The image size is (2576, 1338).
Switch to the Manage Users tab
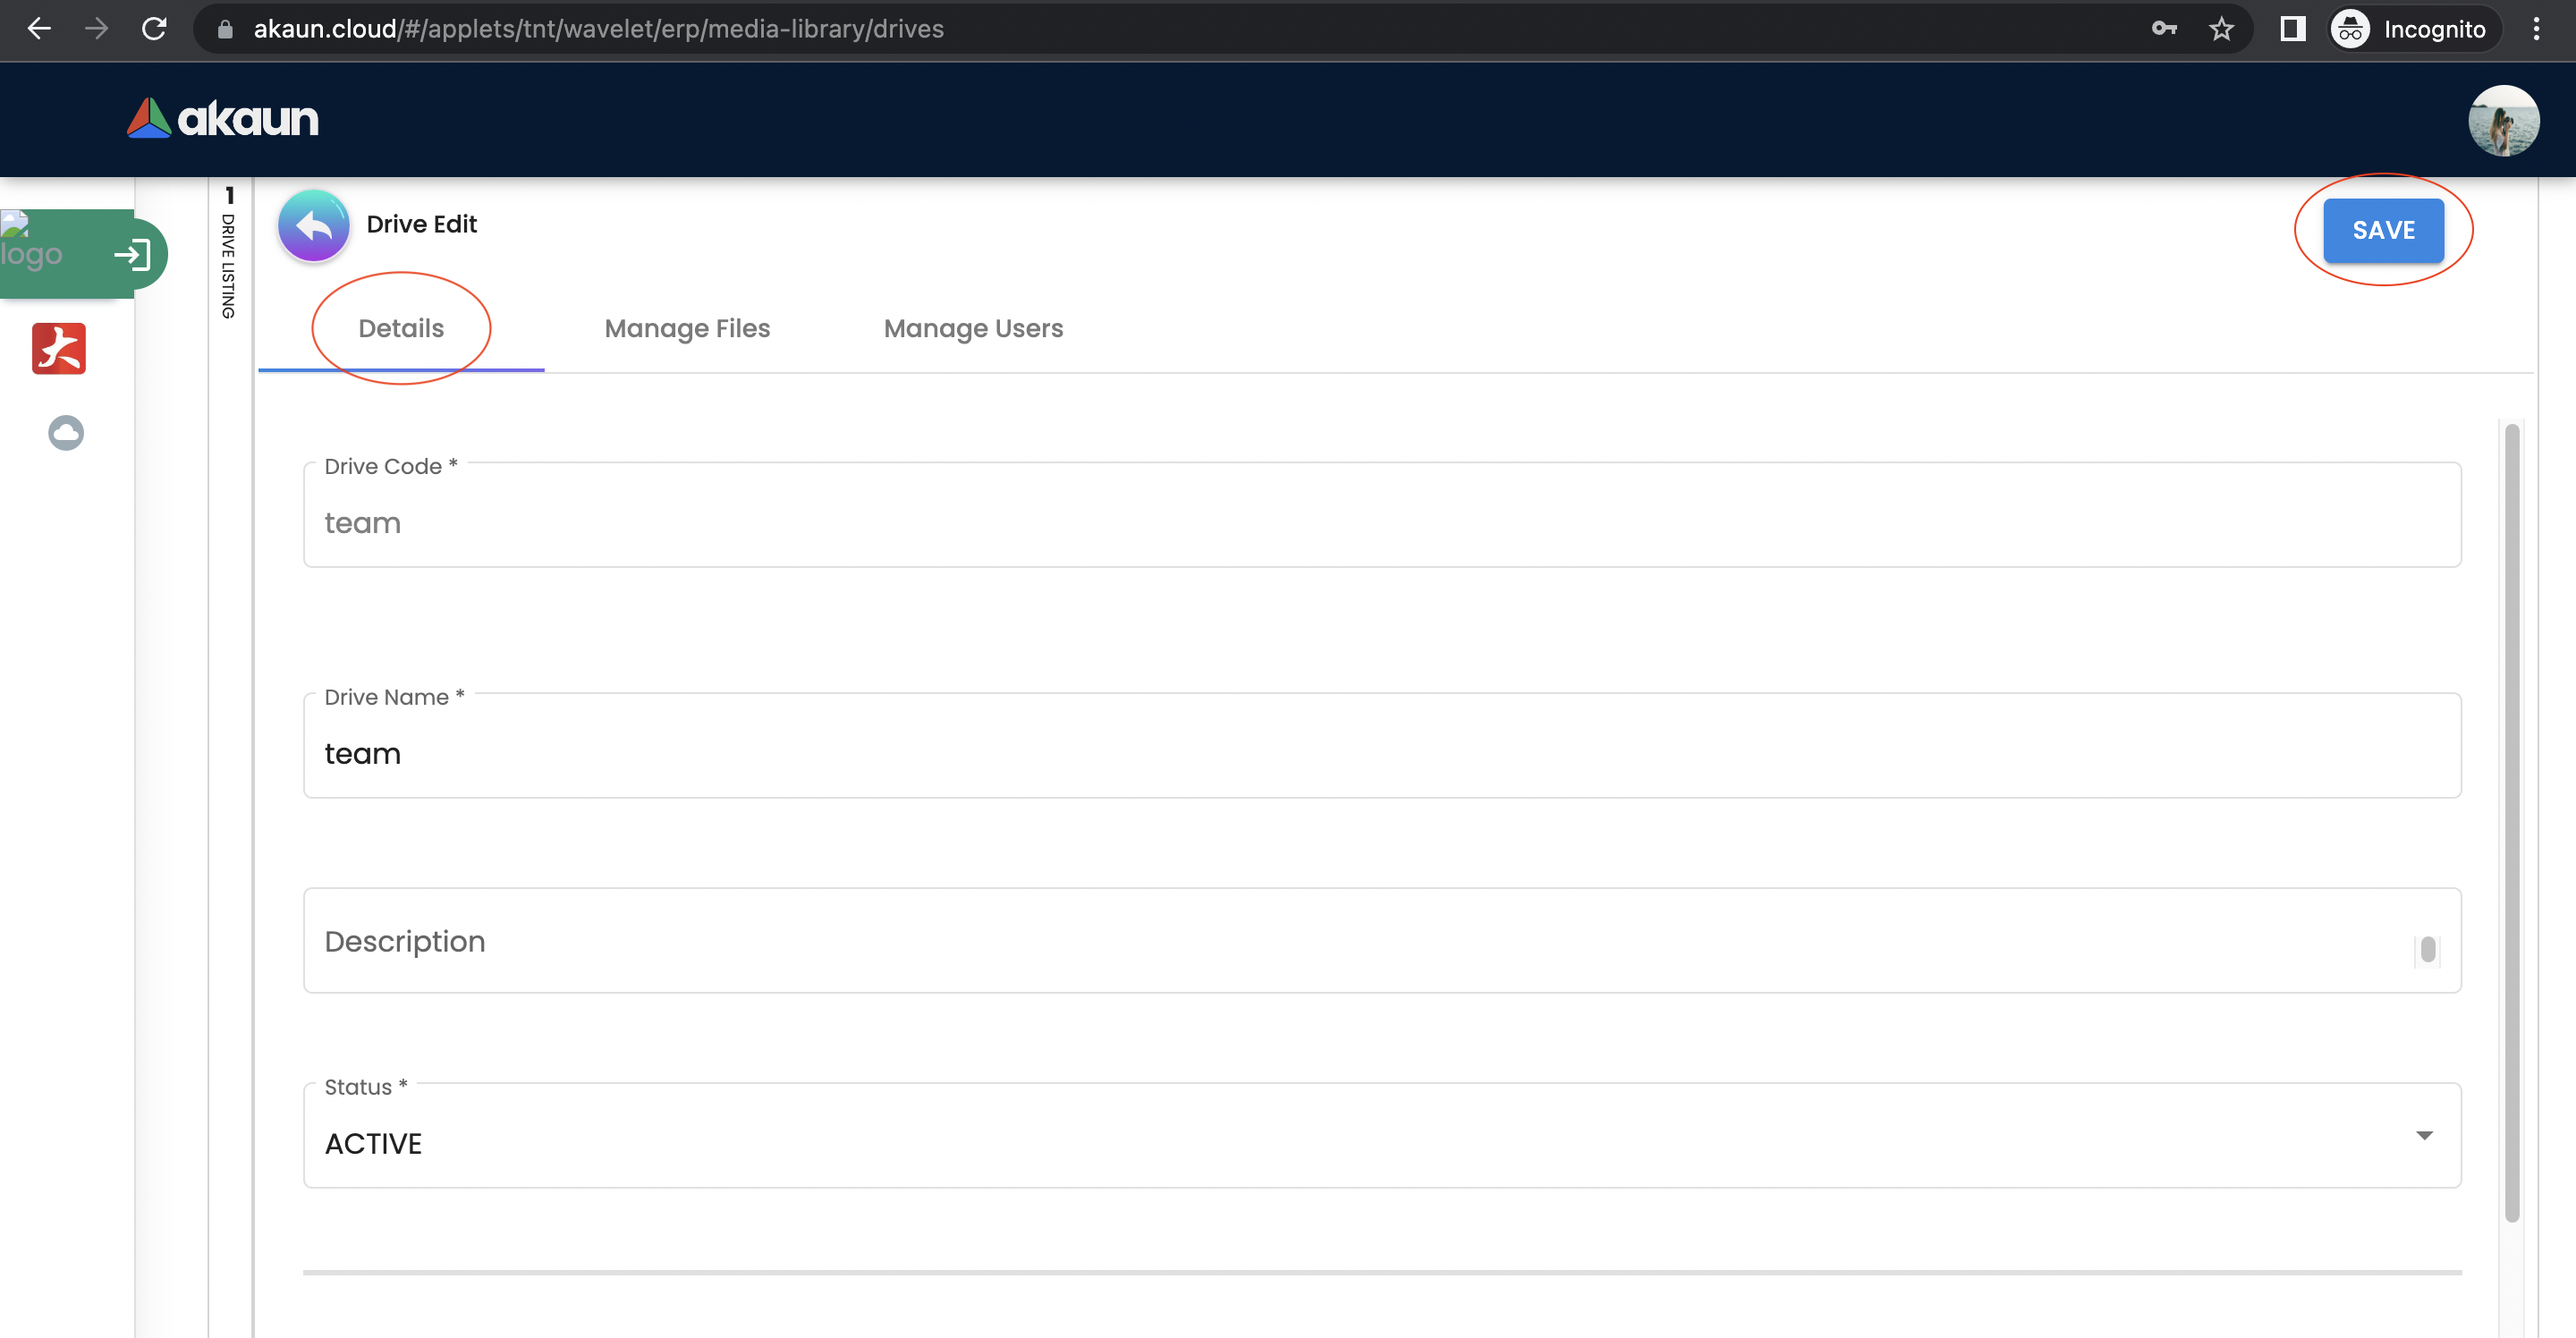click(973, 329)
